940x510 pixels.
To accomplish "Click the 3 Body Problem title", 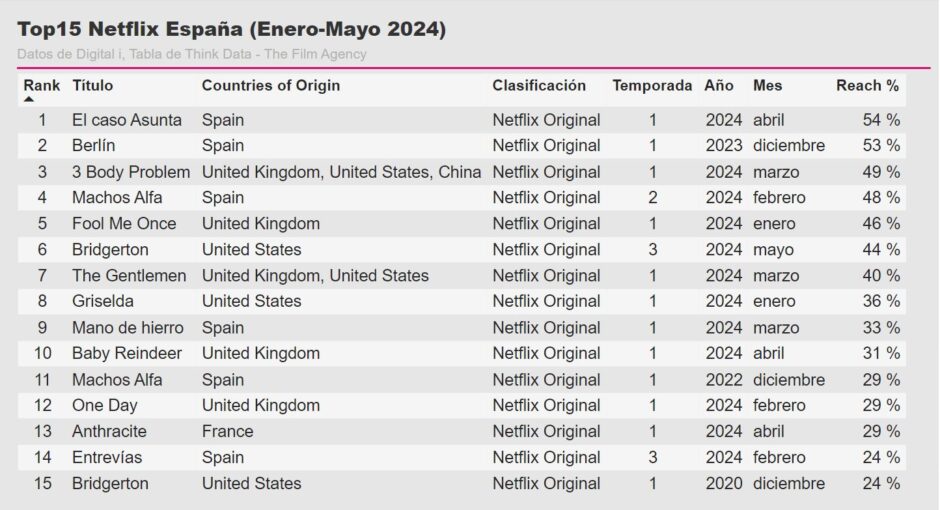I will (x=131, y=172).
